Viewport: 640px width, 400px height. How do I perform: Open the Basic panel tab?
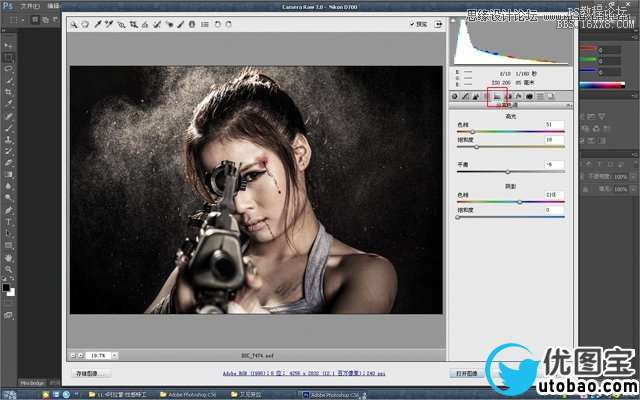click(455, 96)
